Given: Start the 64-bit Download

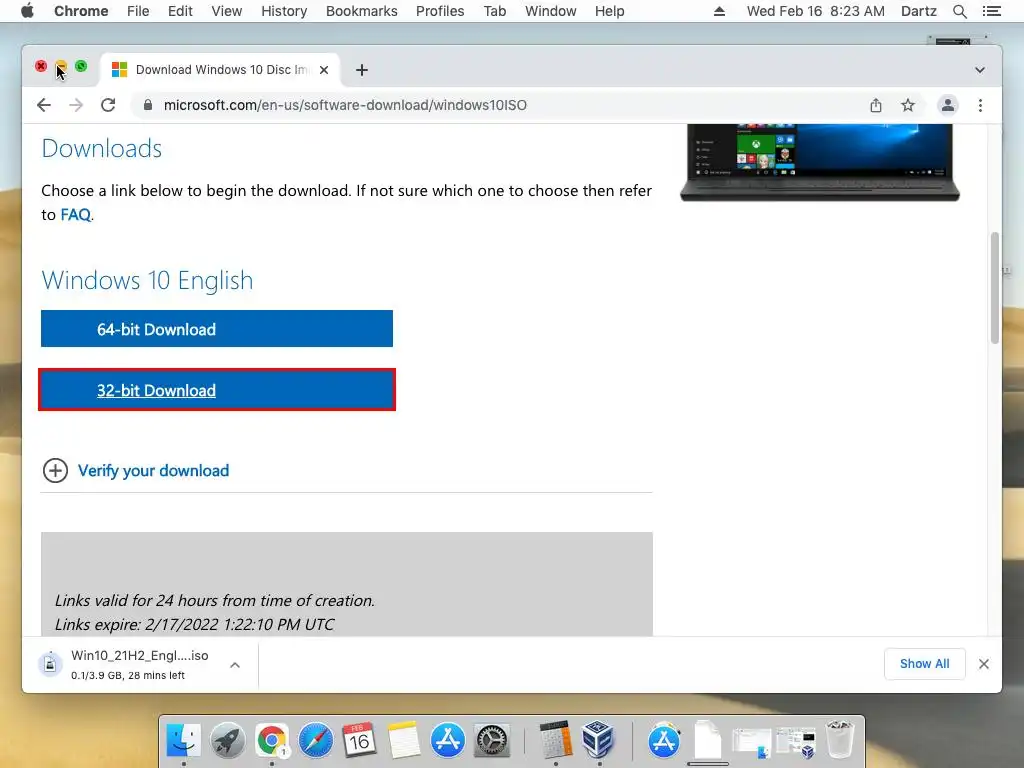Looking at the screenshot, I should point(217,328).
